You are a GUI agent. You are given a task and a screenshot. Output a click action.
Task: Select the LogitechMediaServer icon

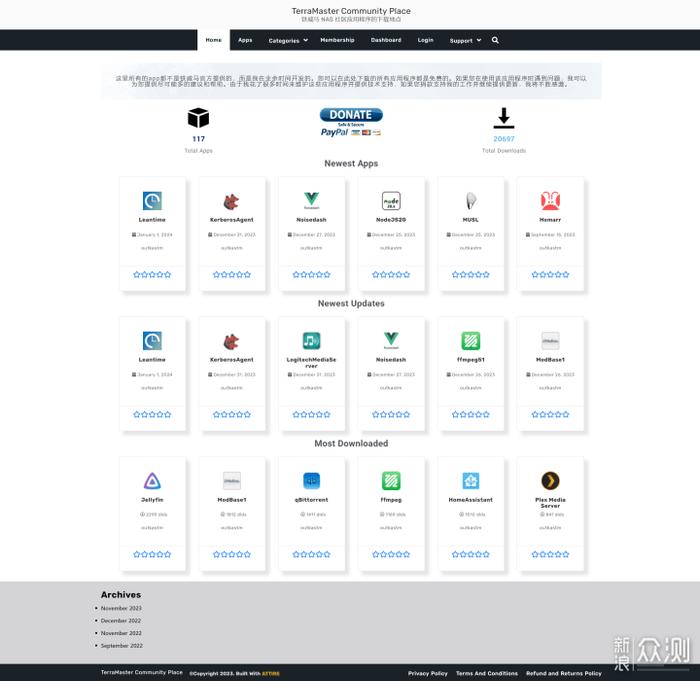(x=312, y=341)
